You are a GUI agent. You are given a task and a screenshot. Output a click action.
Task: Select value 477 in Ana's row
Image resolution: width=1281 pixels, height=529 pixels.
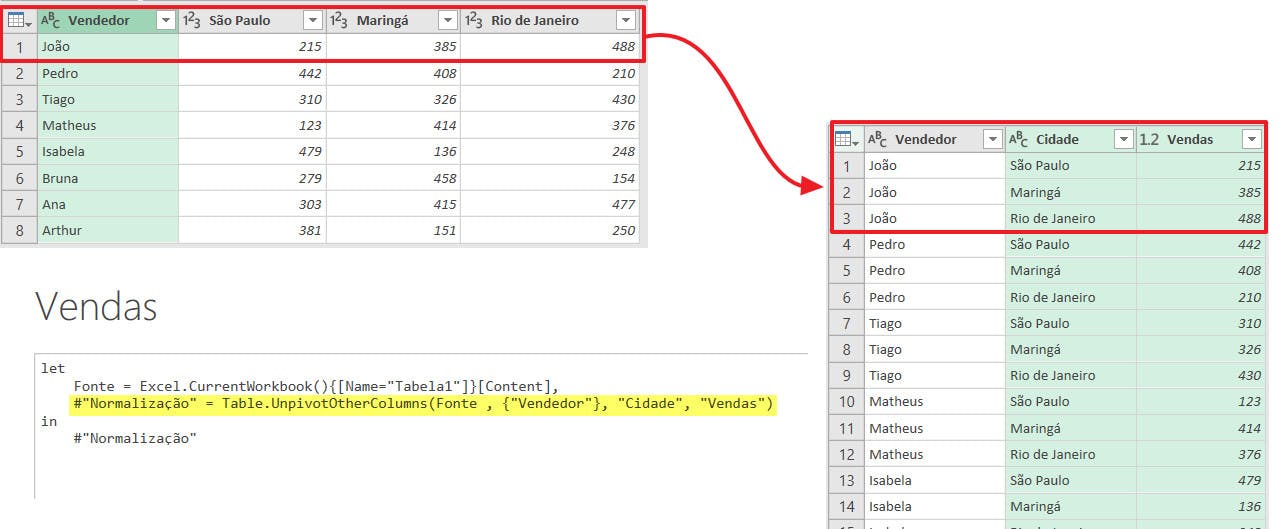coord(550,204)
